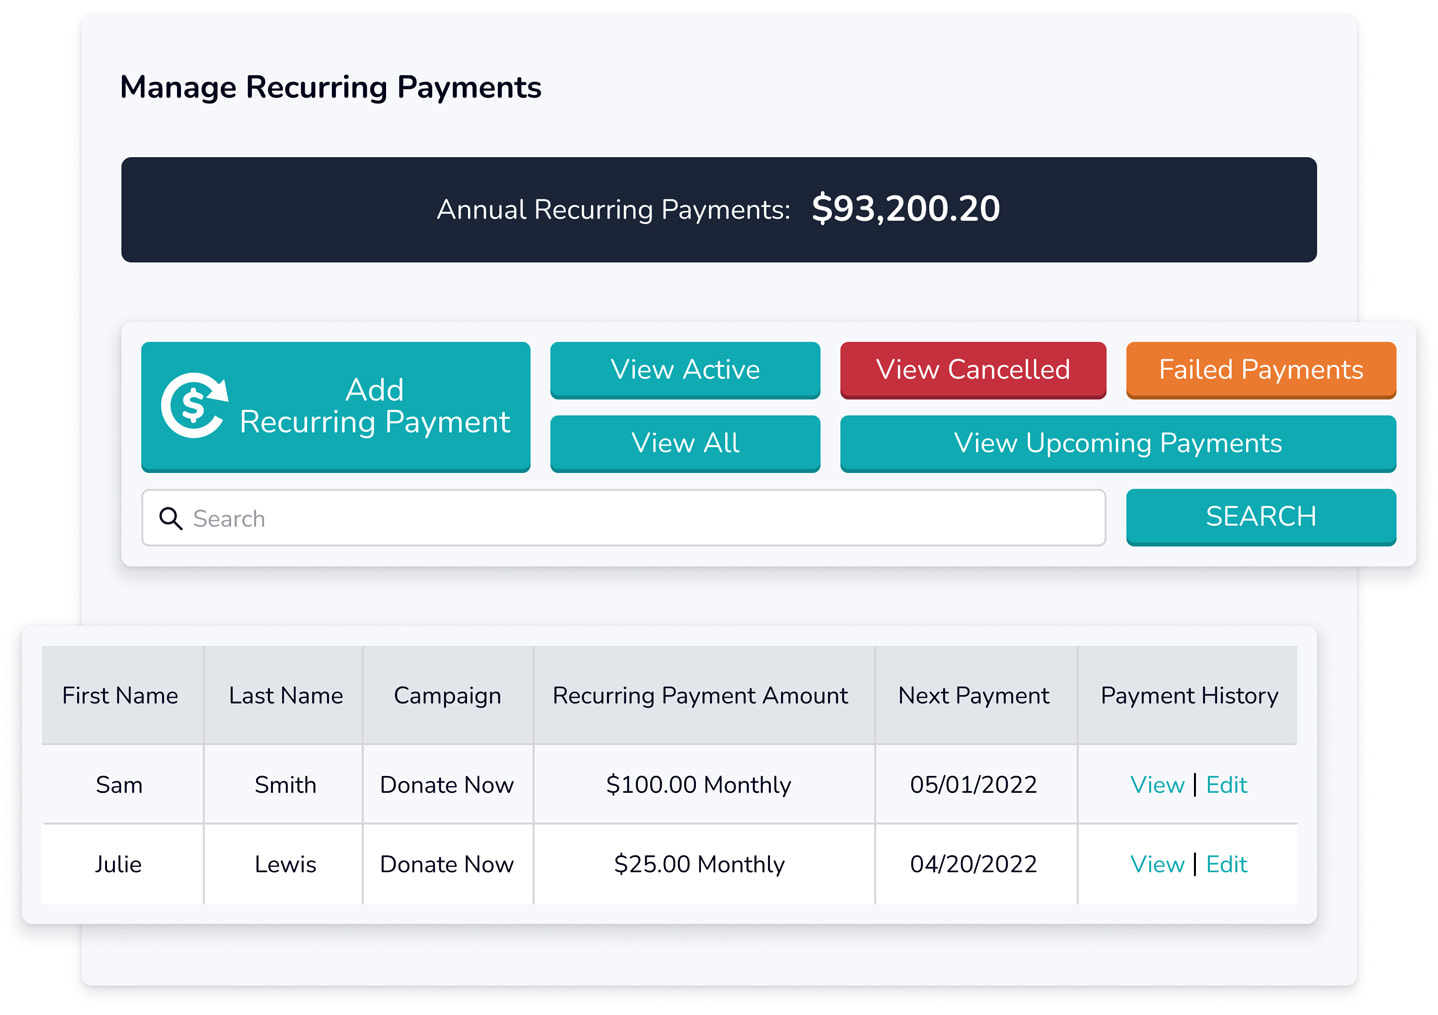This screenshot has height=1015, width=1438.
Task: Click the Payment History column header
Action: (1189, 696)
